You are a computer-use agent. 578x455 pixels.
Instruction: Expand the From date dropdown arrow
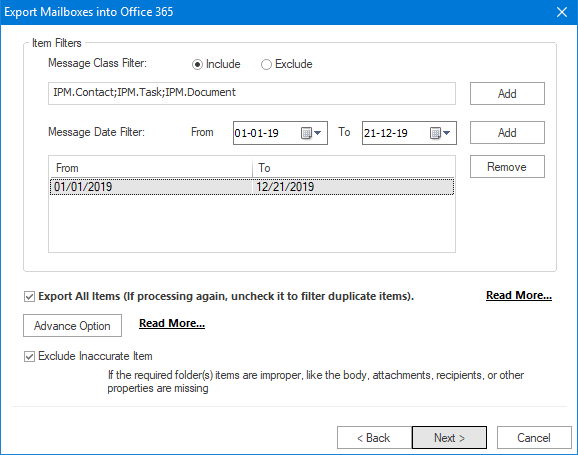[x=318, y=133]
